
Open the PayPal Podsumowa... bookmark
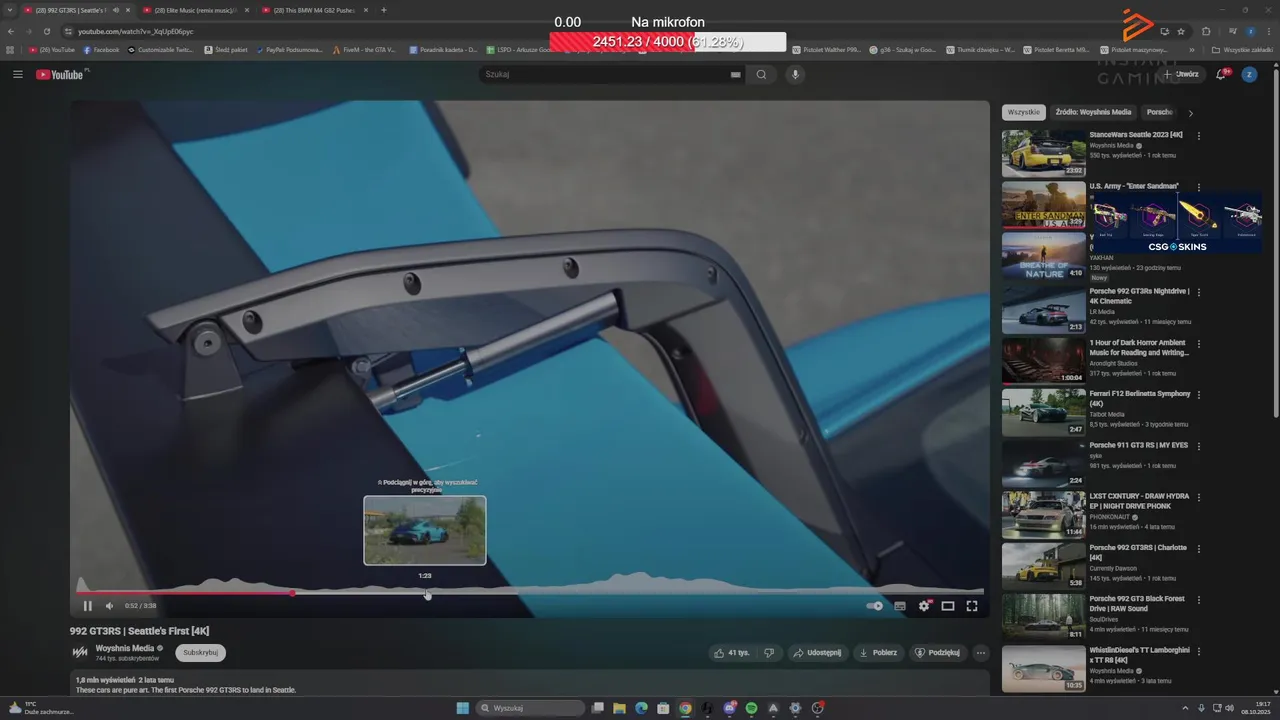(x=289, y=49)
